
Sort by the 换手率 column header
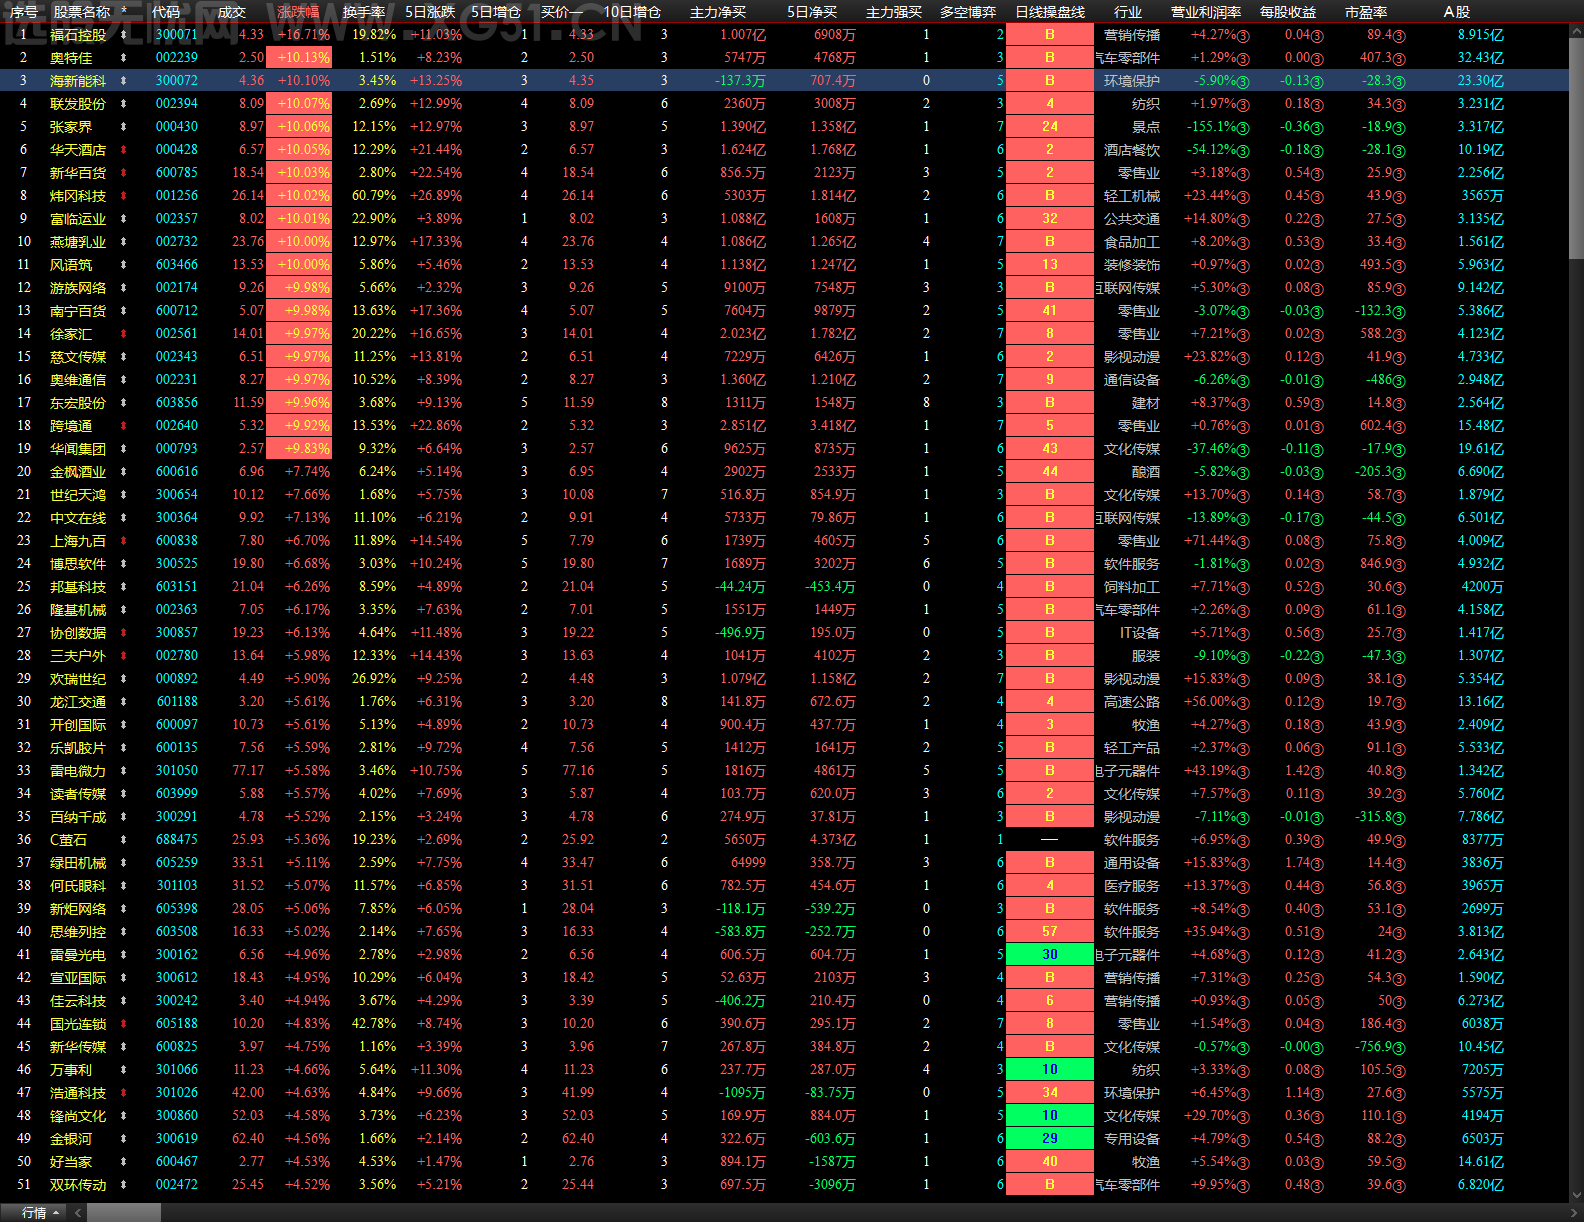pos(364,12)
